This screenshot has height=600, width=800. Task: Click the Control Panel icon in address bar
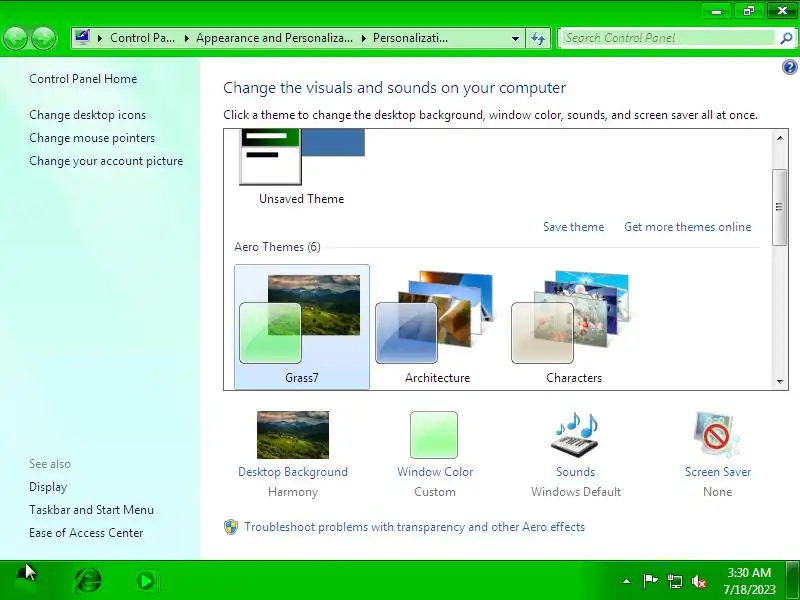82,37
